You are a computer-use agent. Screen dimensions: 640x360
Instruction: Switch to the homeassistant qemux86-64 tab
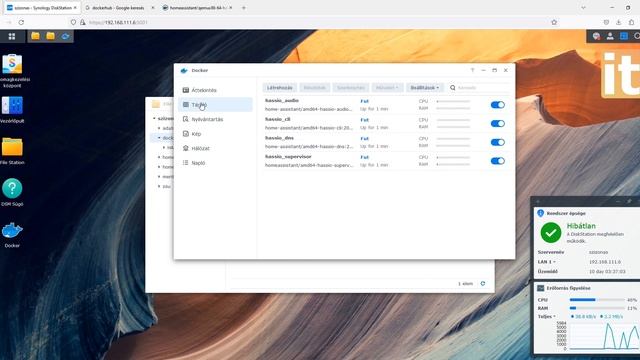pyautogui.click(x=198, y=8)
